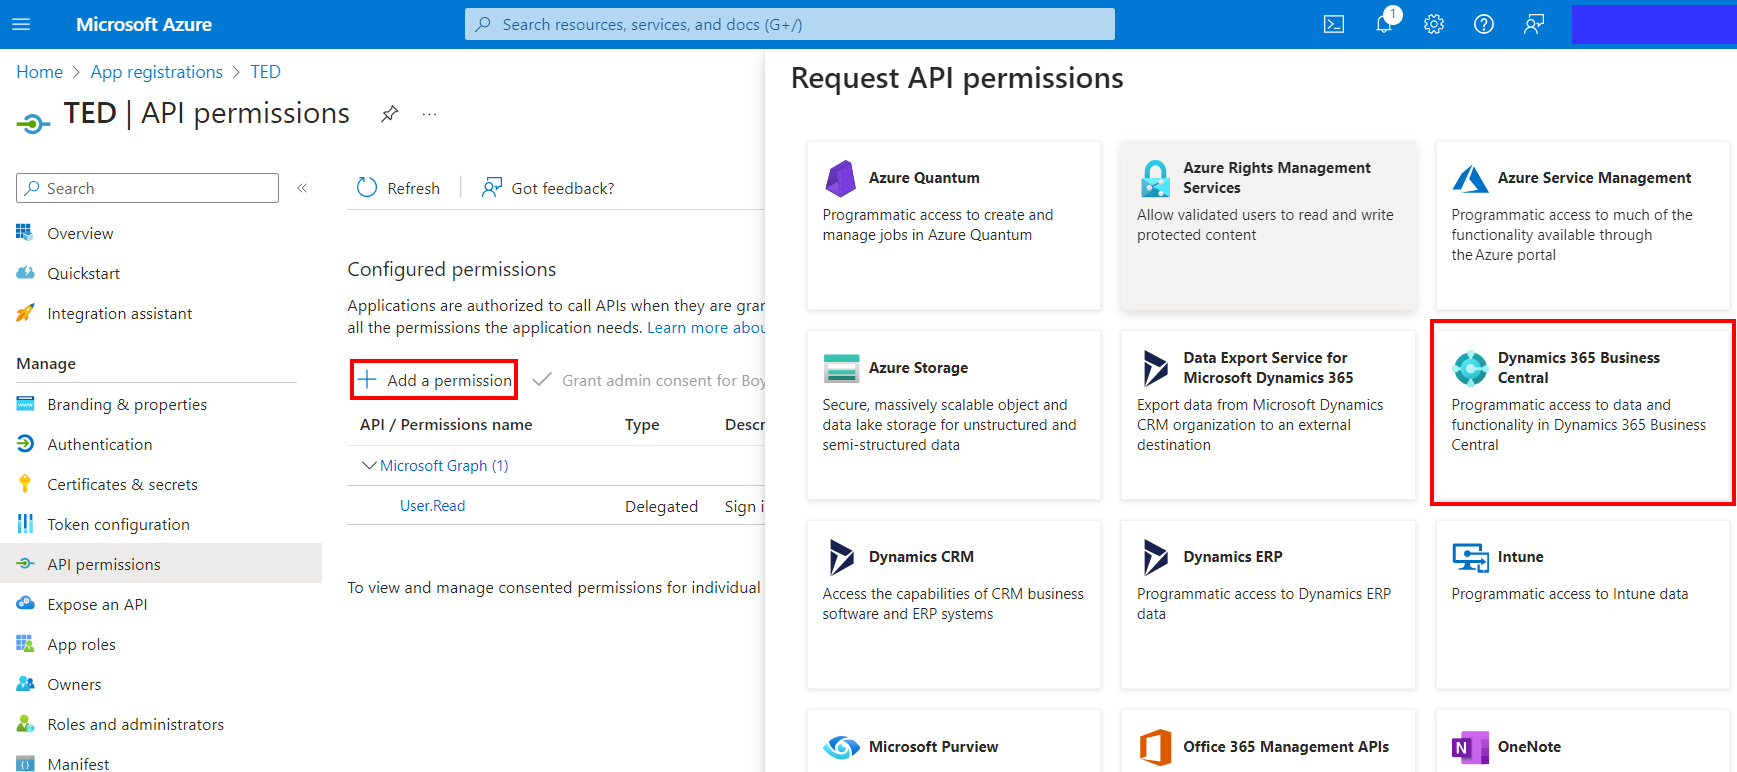Open Cloud Shell from the top bar
This screenshot has width=1737, height=772.
coord(1334,24)
